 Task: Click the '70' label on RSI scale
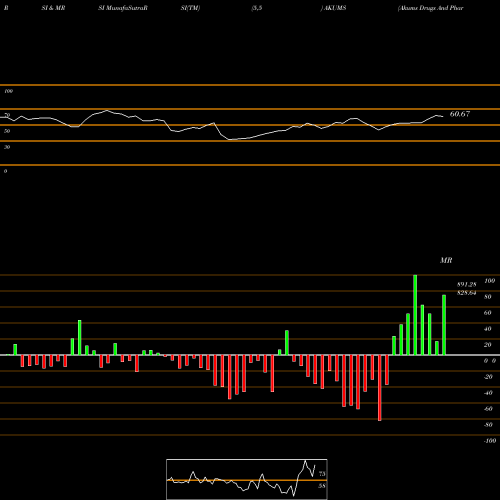click(x=7, y=115)
